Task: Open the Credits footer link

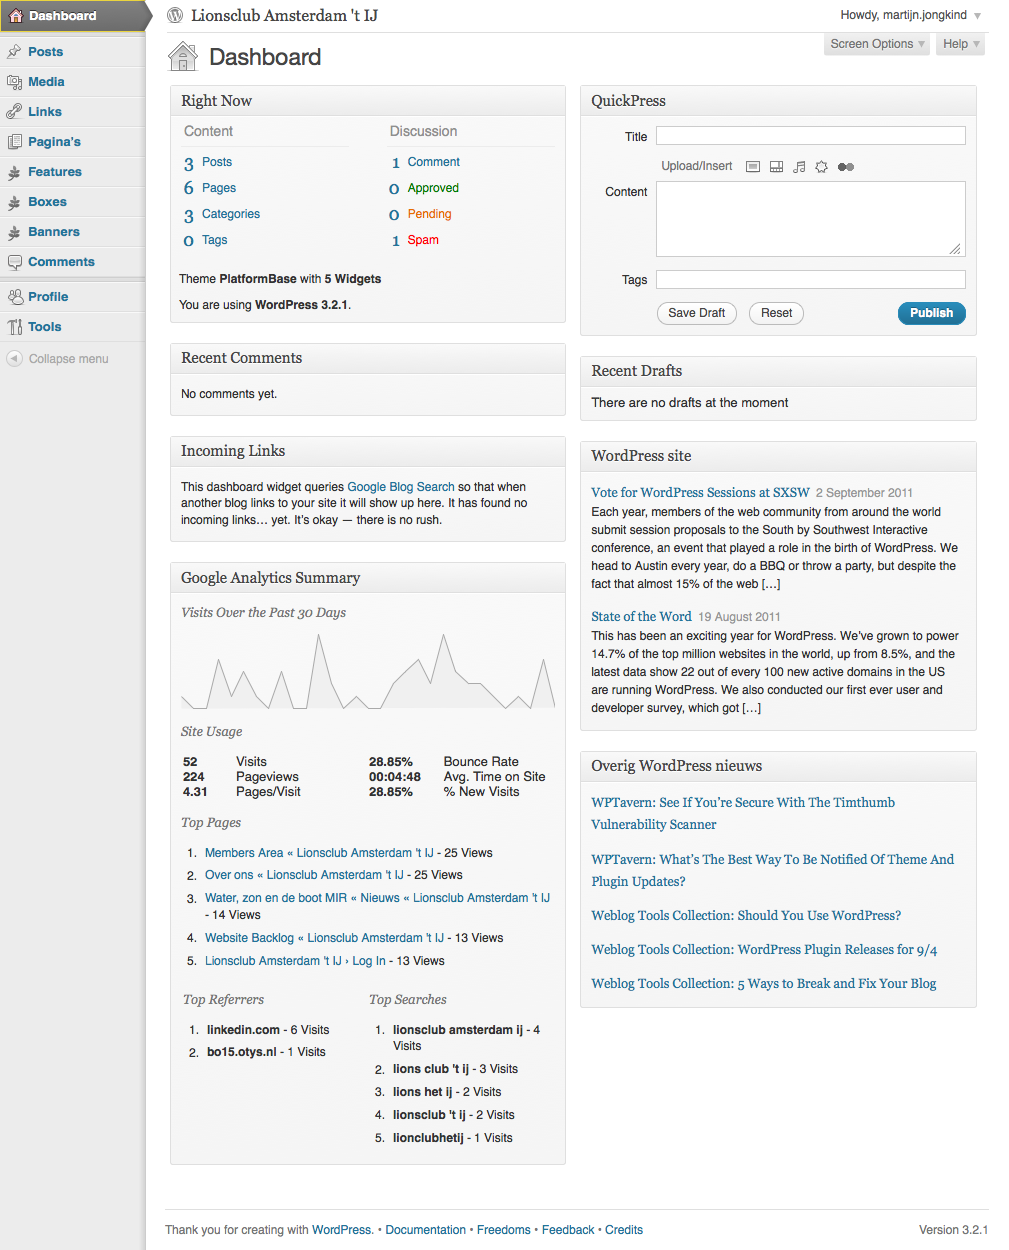Action: (624, 1230)
